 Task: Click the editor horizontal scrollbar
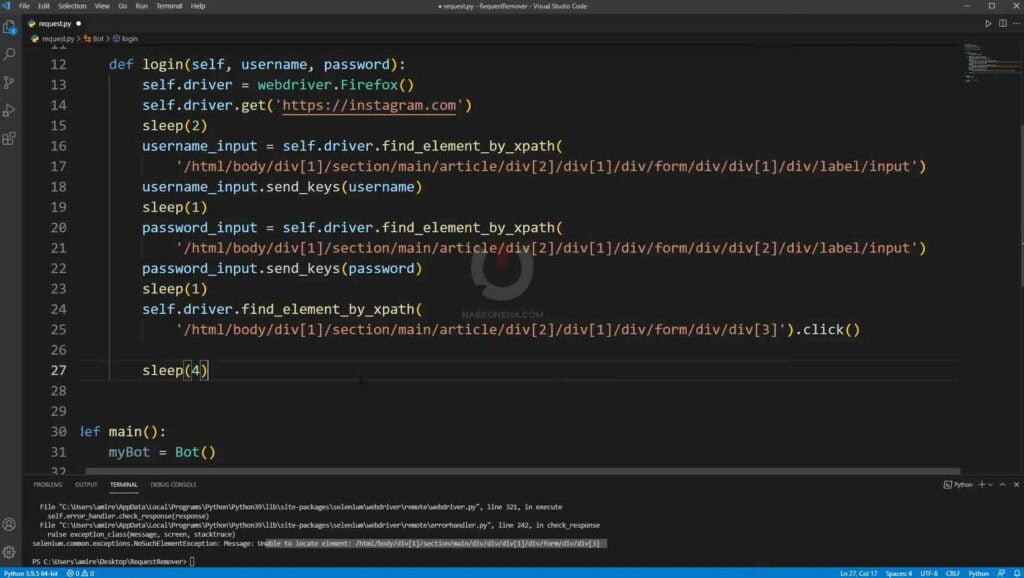[x=522, y=471]
